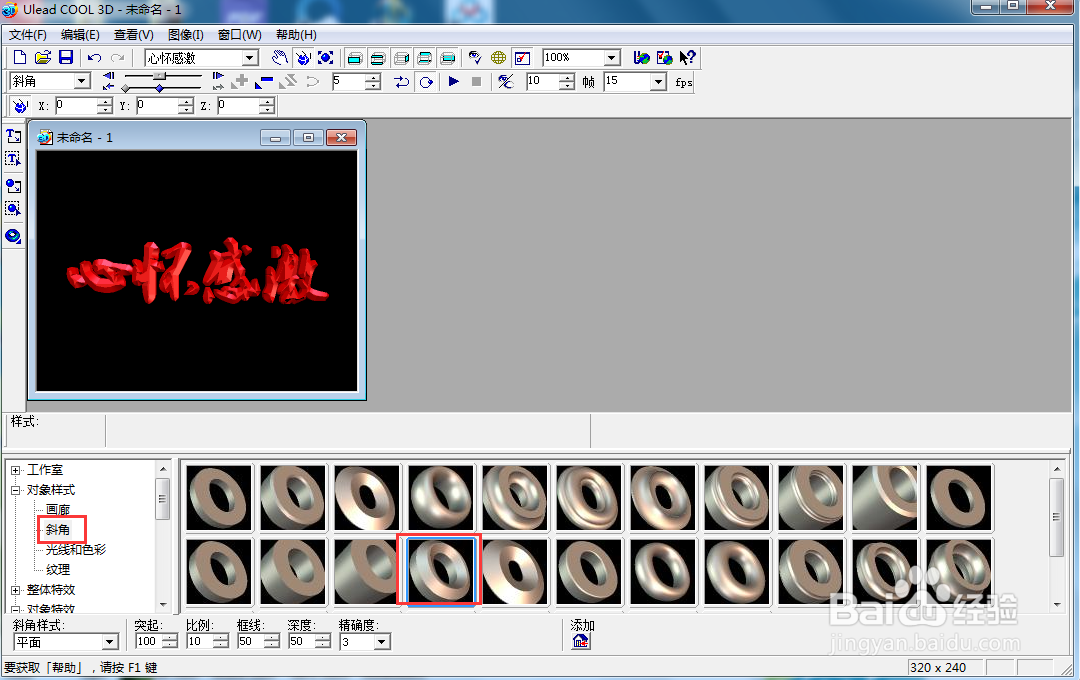
Task: Click the Open file folder icon
Action: coord(43,58)
